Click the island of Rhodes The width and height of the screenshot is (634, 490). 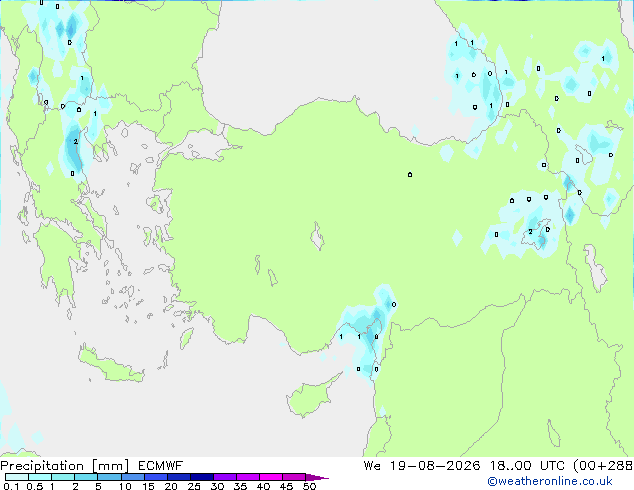186,338
